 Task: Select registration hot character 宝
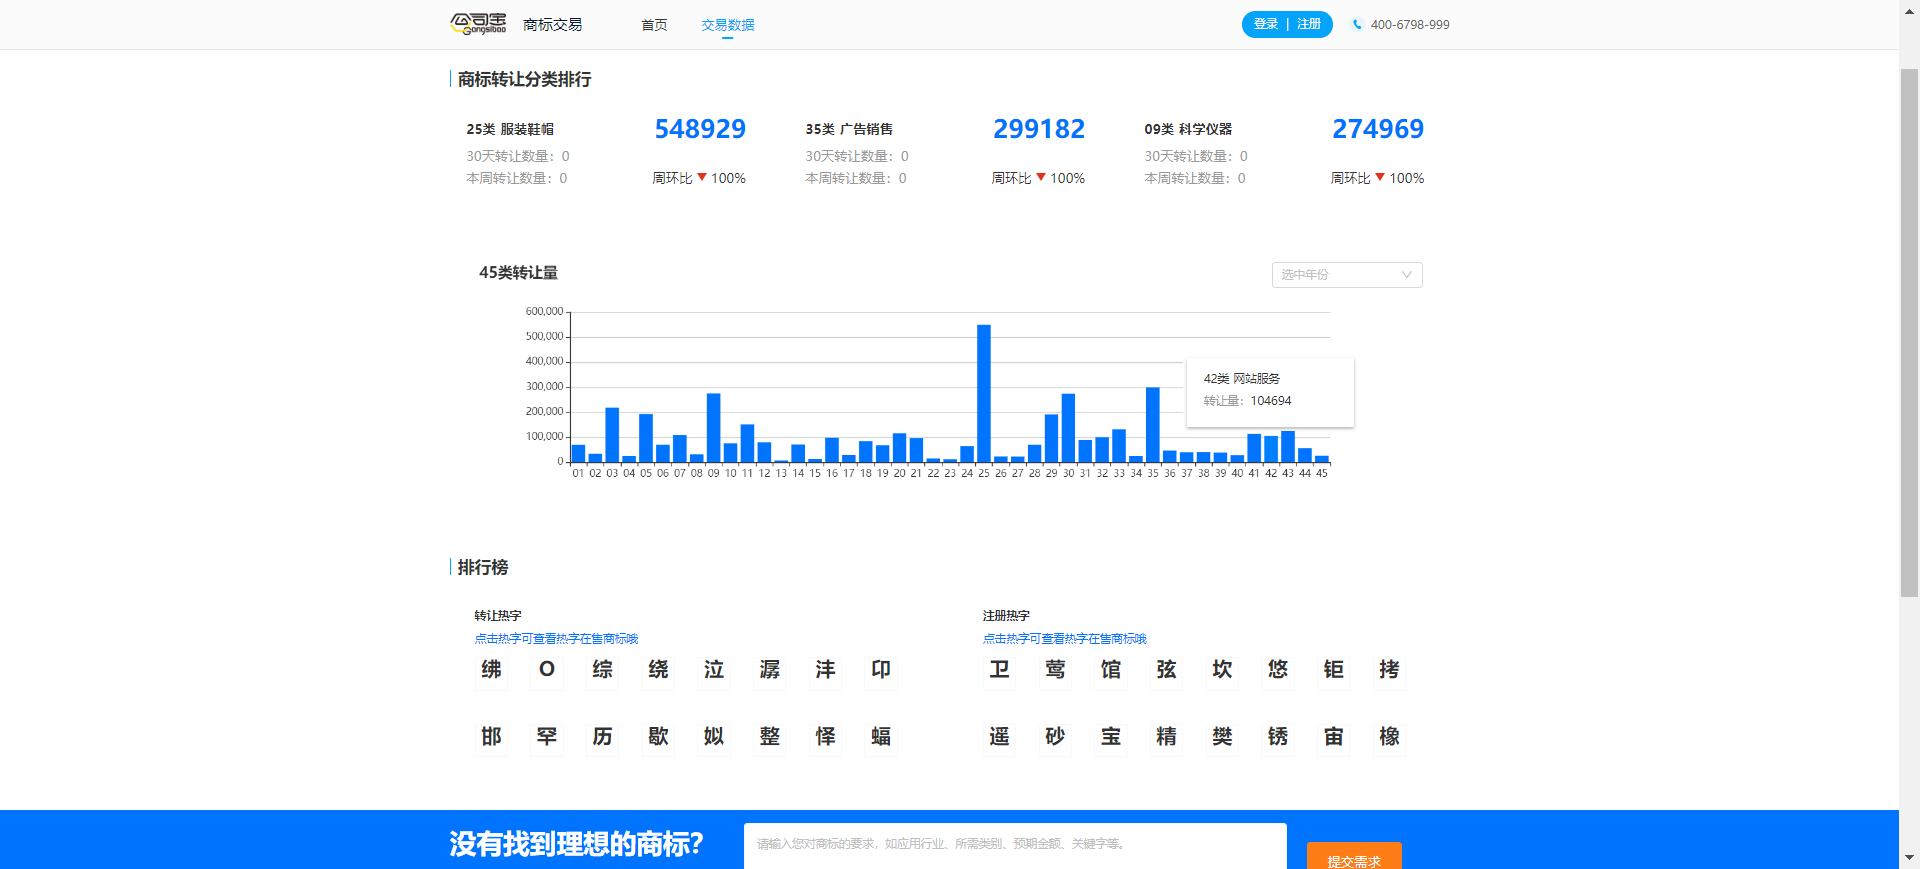(1111, 736)
